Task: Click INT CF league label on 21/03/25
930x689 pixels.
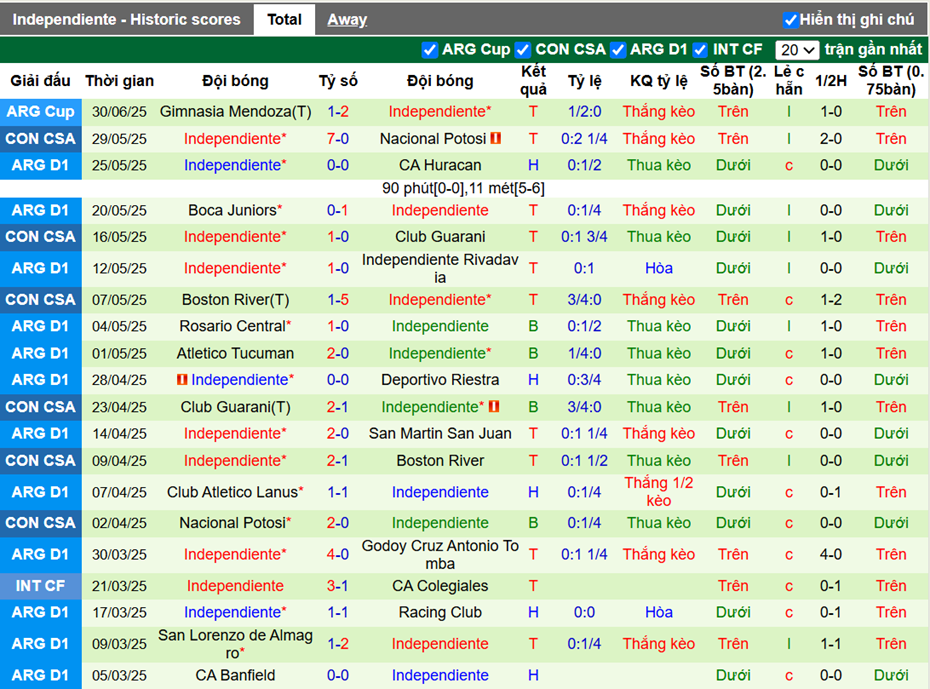Action: tap(40, 586)
